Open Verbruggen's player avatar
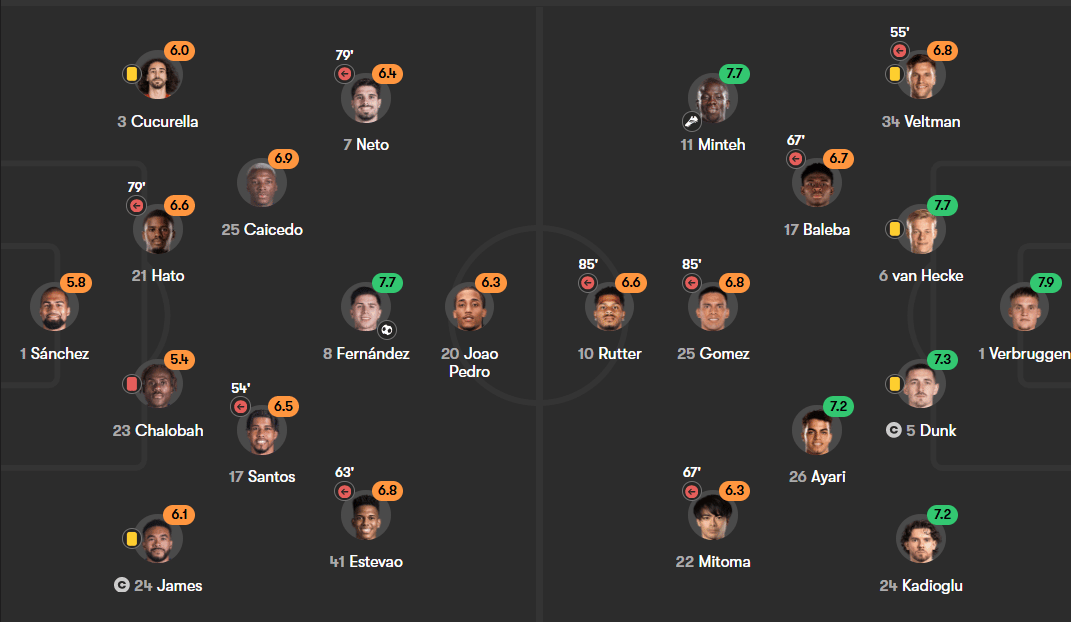Viewport: 1071px width, 622px height. (1025, 307)
